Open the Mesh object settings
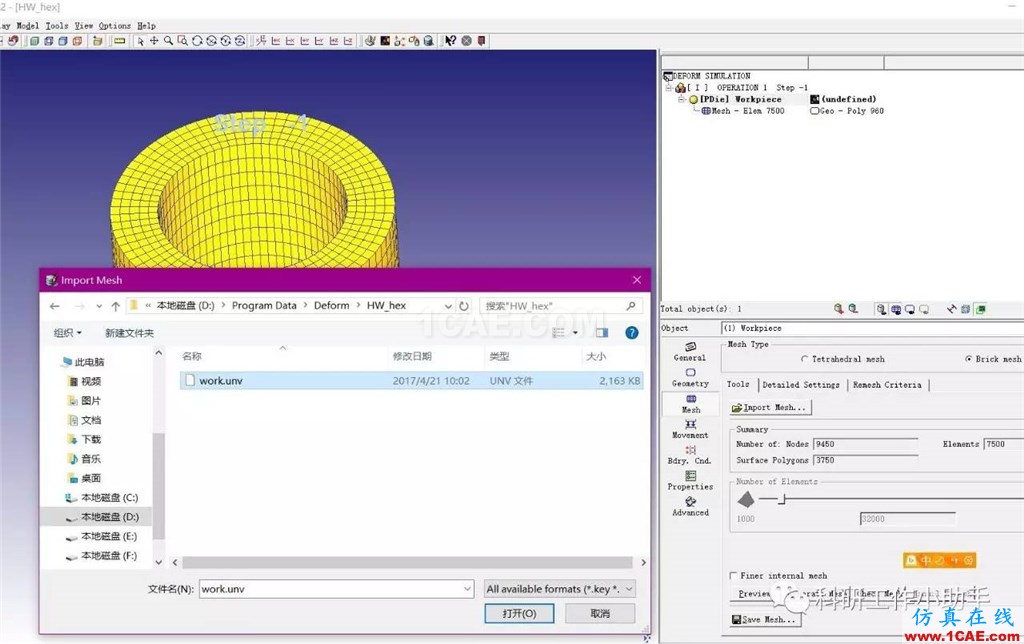The width and height of the screenshot is (1024, 644). coord(690,404)
